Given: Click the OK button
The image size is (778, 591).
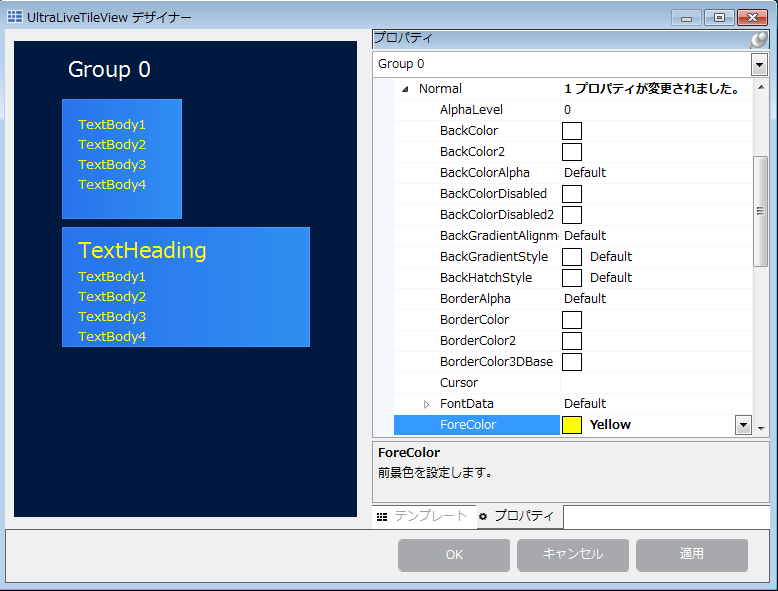Looking at the screenshot, I should [x=454, y=555].
